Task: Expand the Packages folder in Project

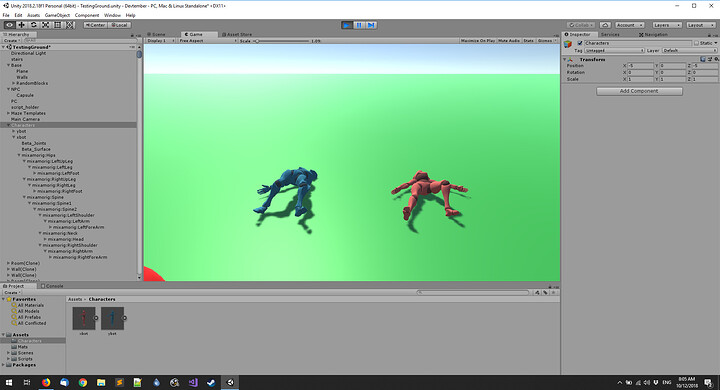Action: [4, 365]
